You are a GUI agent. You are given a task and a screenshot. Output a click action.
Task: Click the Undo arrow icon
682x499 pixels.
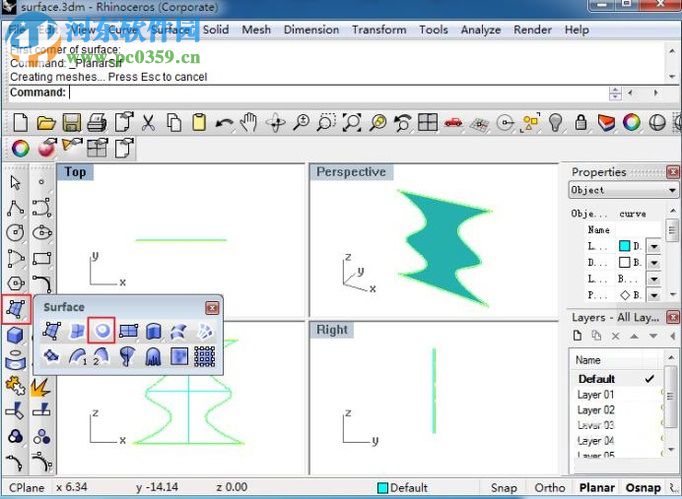224,123
